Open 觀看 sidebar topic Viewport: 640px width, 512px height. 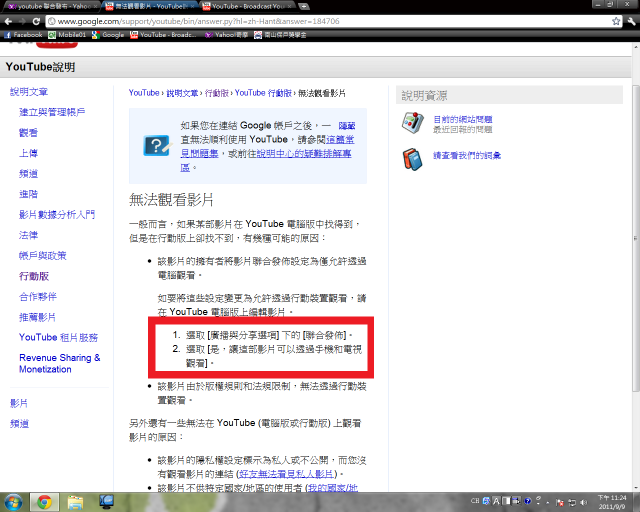click(x=28, y=132)
